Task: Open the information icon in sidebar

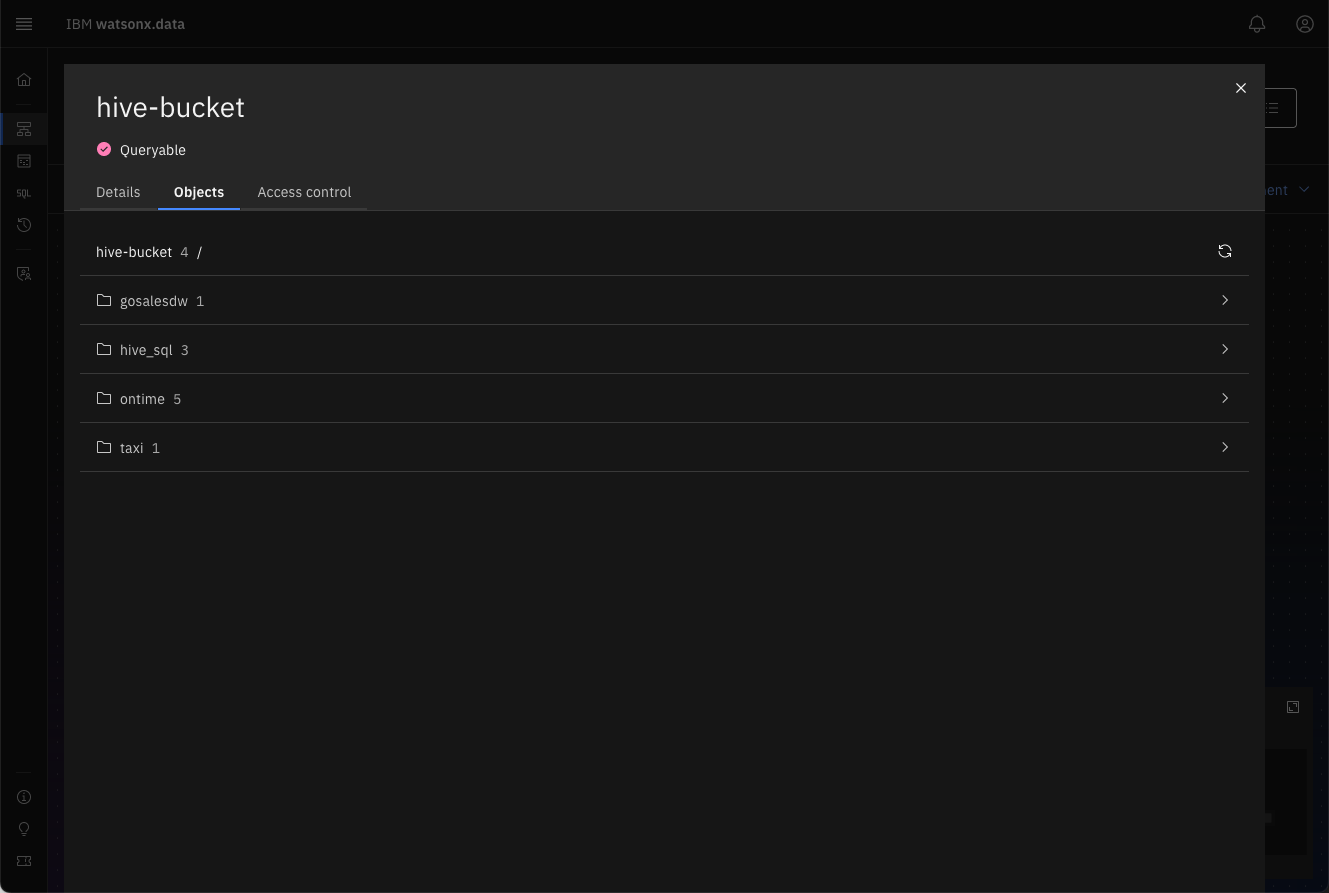Action: [24, 797]
